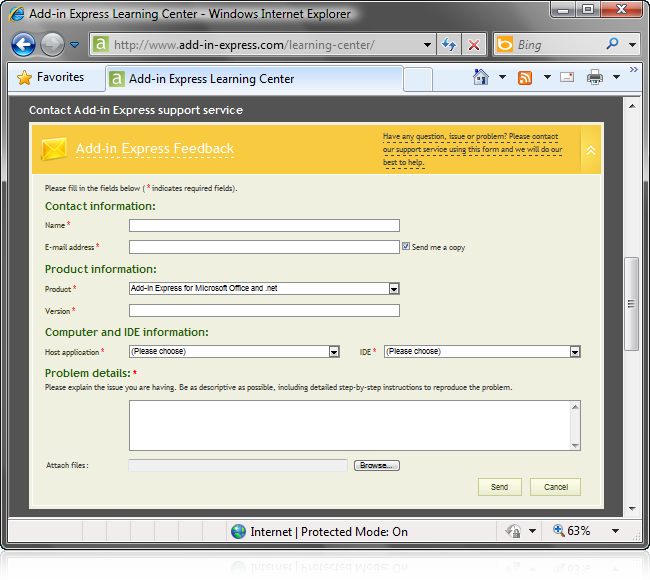650x580 pixels.
Task: Expand command bar overflow chevron
Action: click(634, 69)
